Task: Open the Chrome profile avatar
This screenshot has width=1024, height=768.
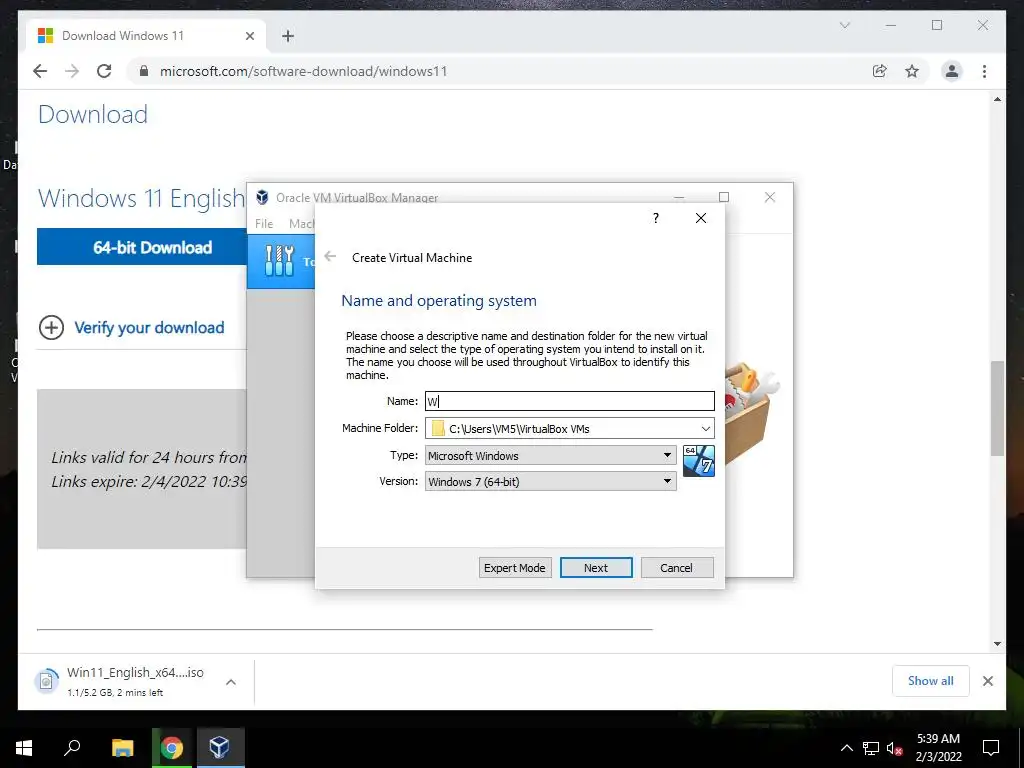Action: [x=952, y=71]
